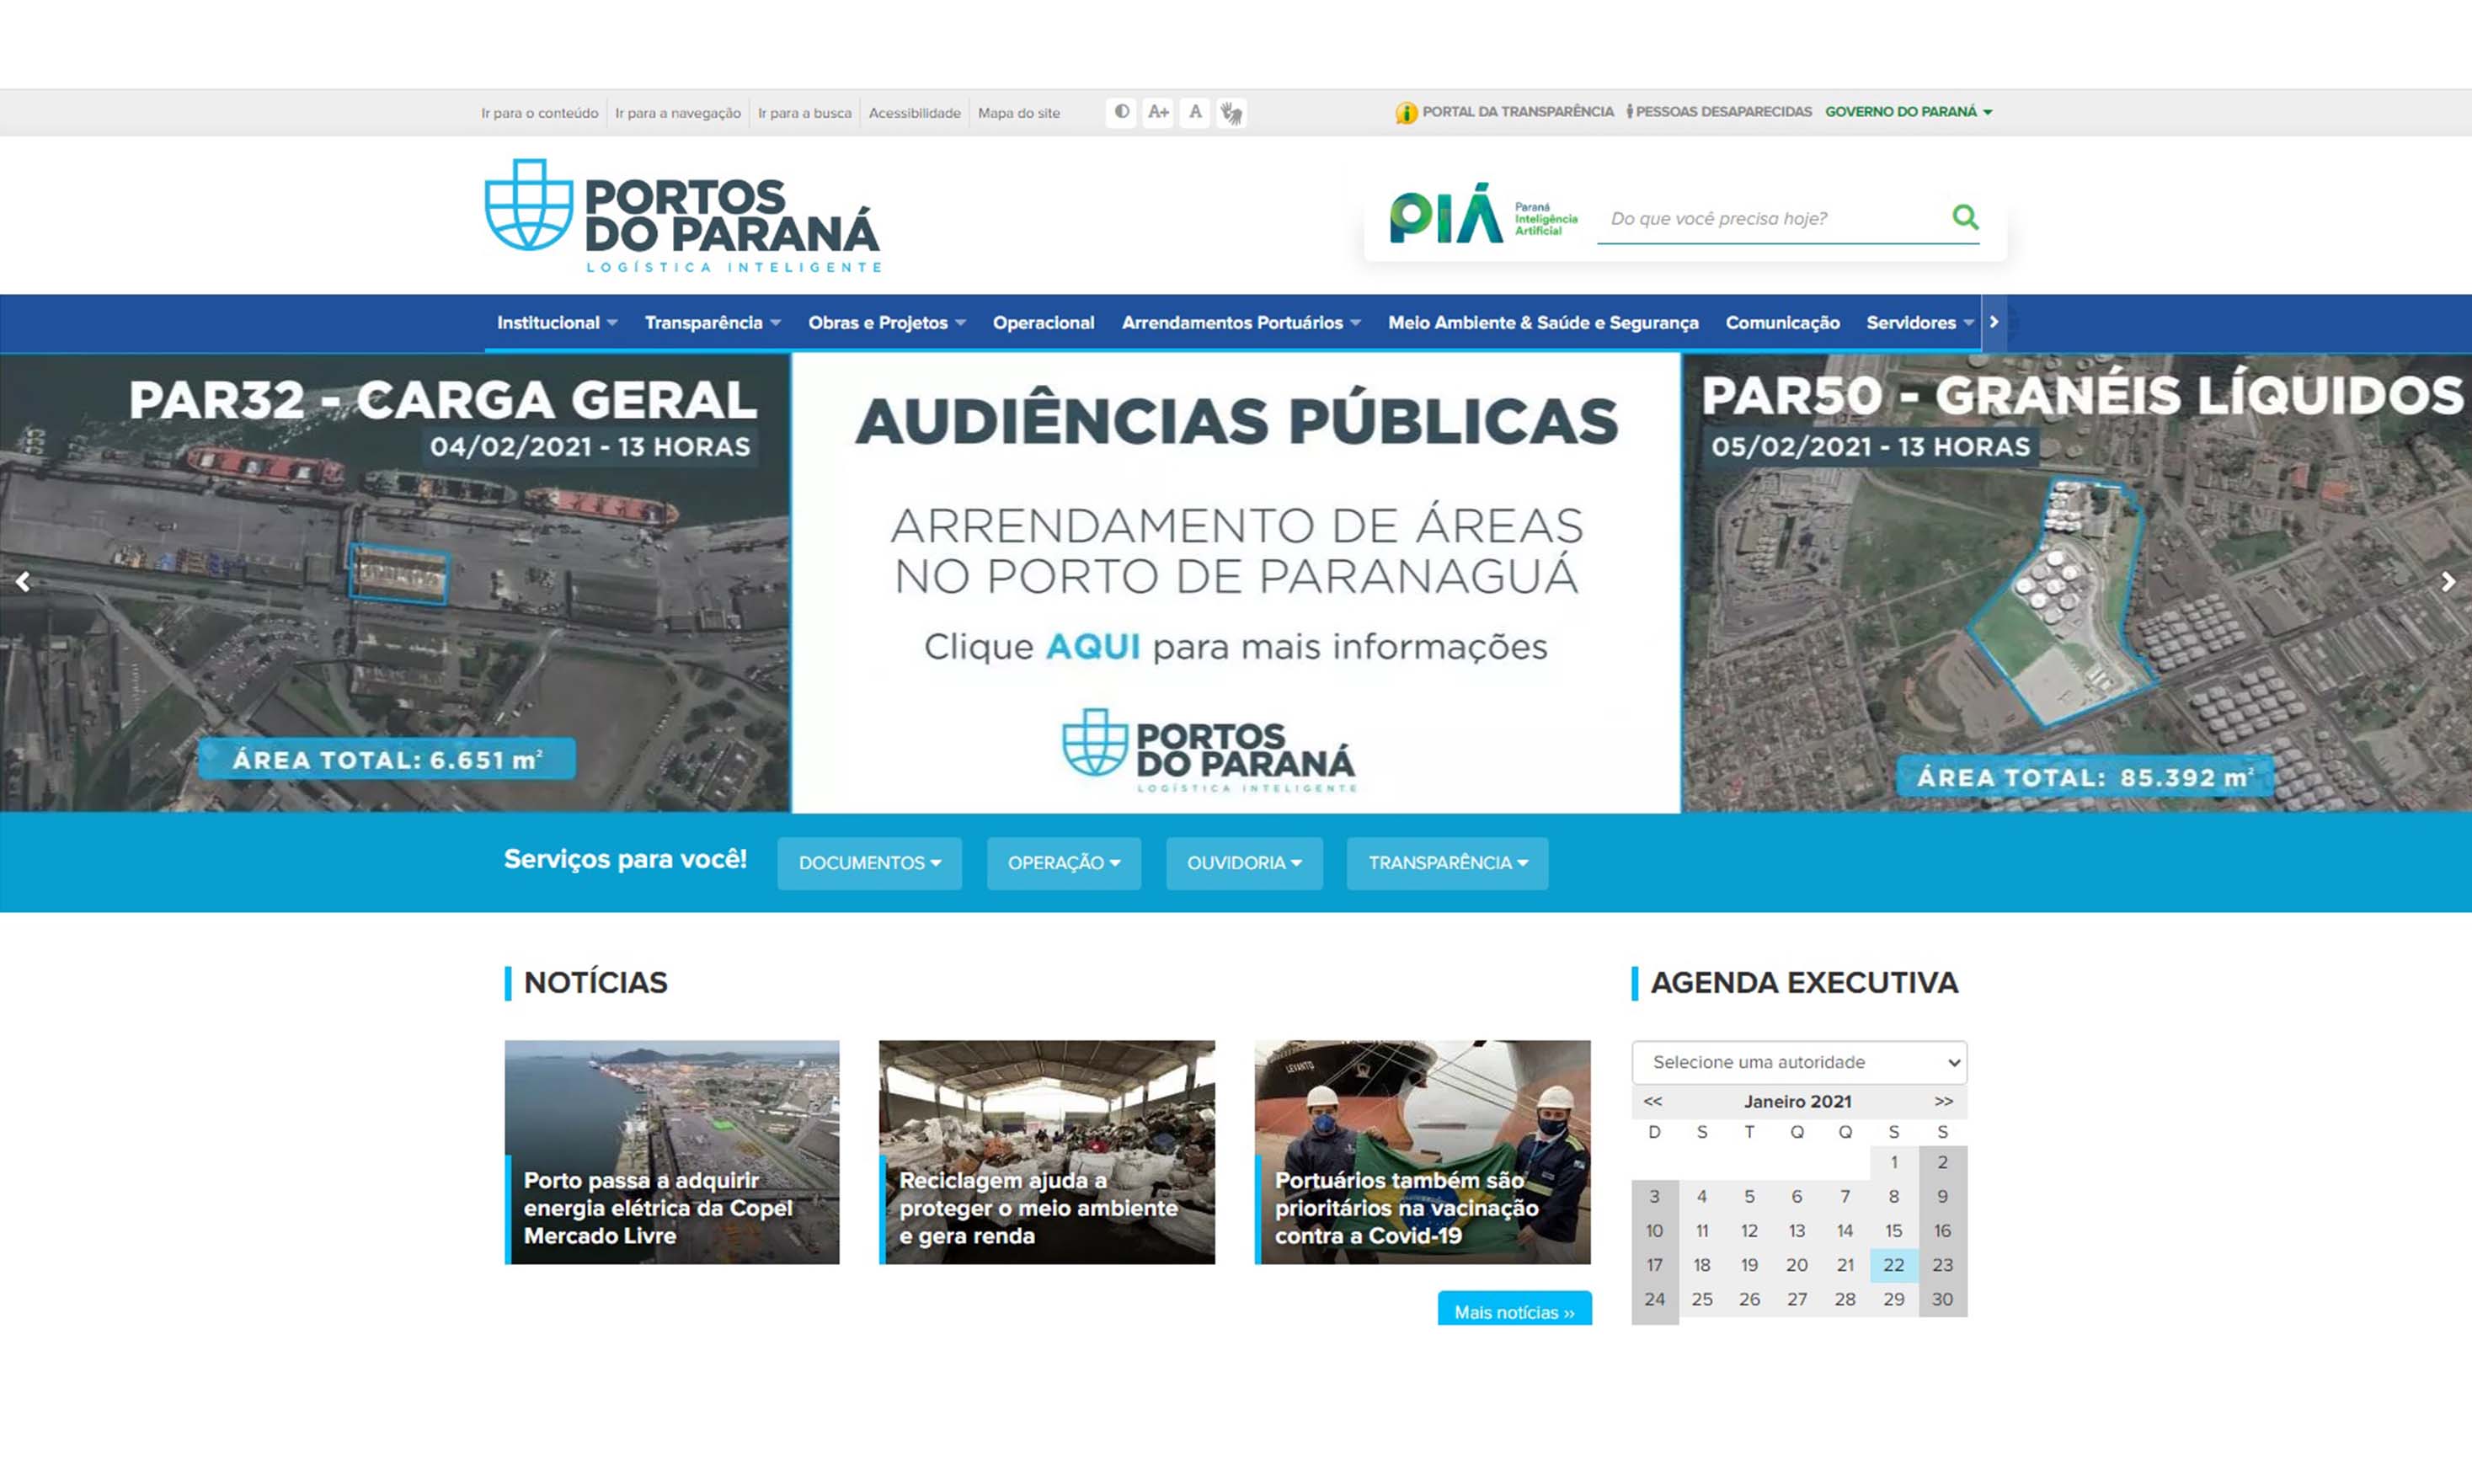
Task: Go to previous month in calendar
Action: (x=1653, y=1101)
